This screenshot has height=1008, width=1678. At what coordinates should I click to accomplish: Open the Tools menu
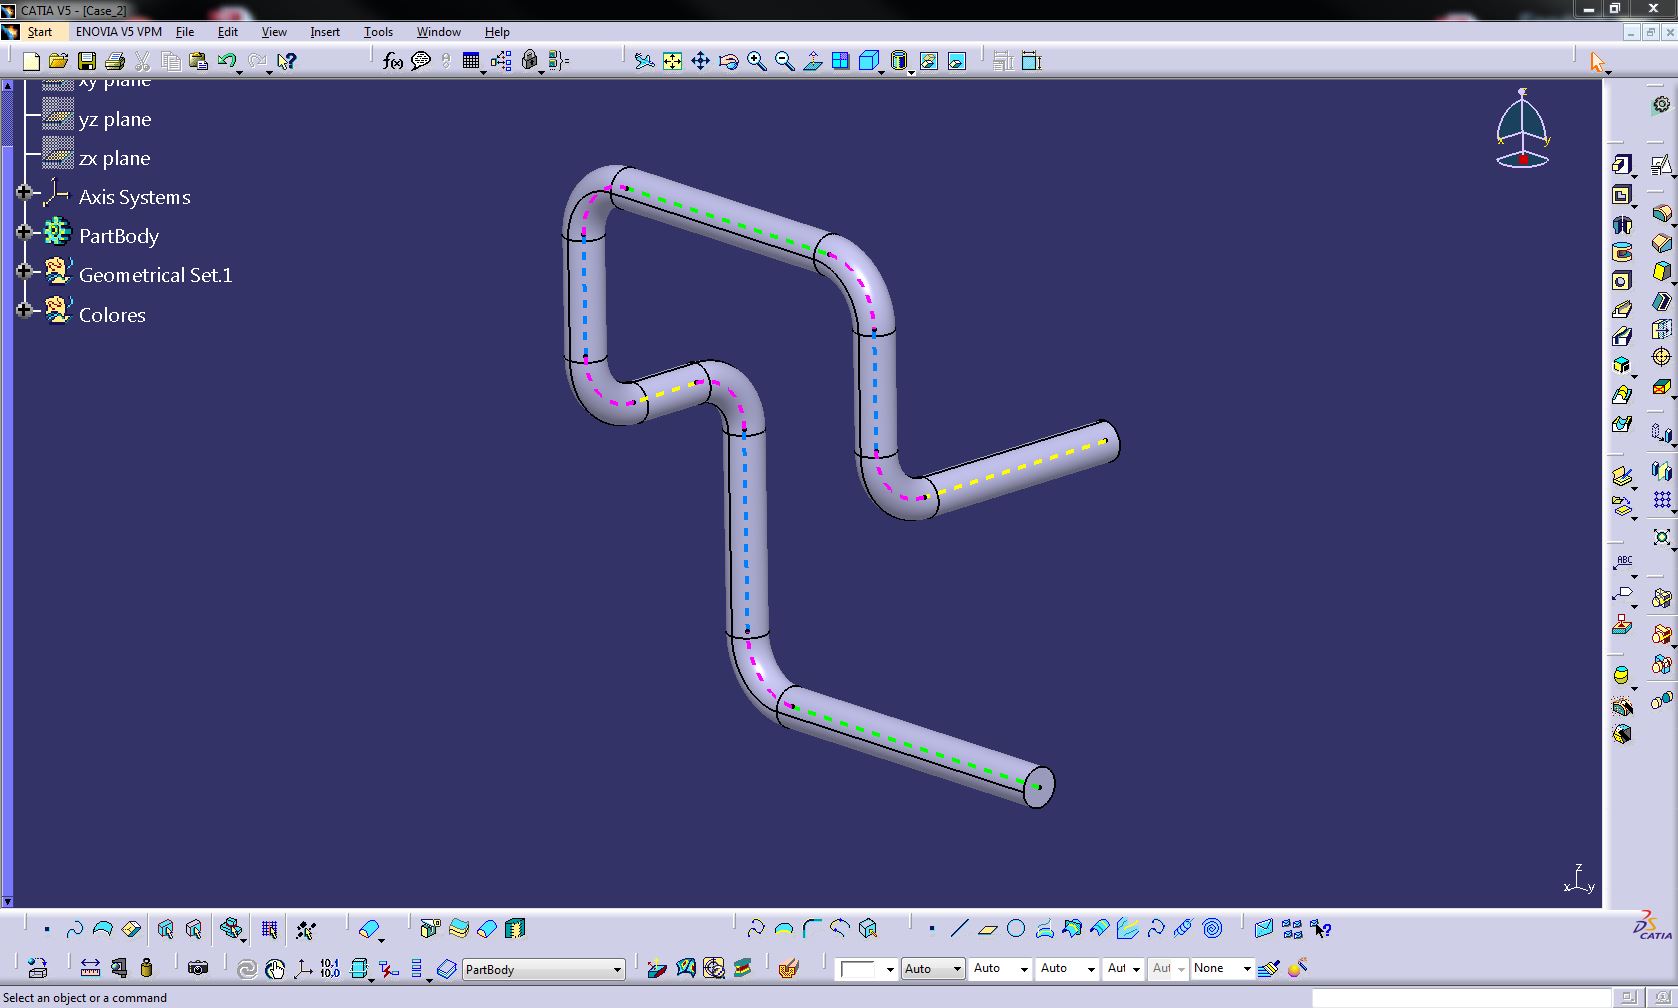tap(378, 32)
